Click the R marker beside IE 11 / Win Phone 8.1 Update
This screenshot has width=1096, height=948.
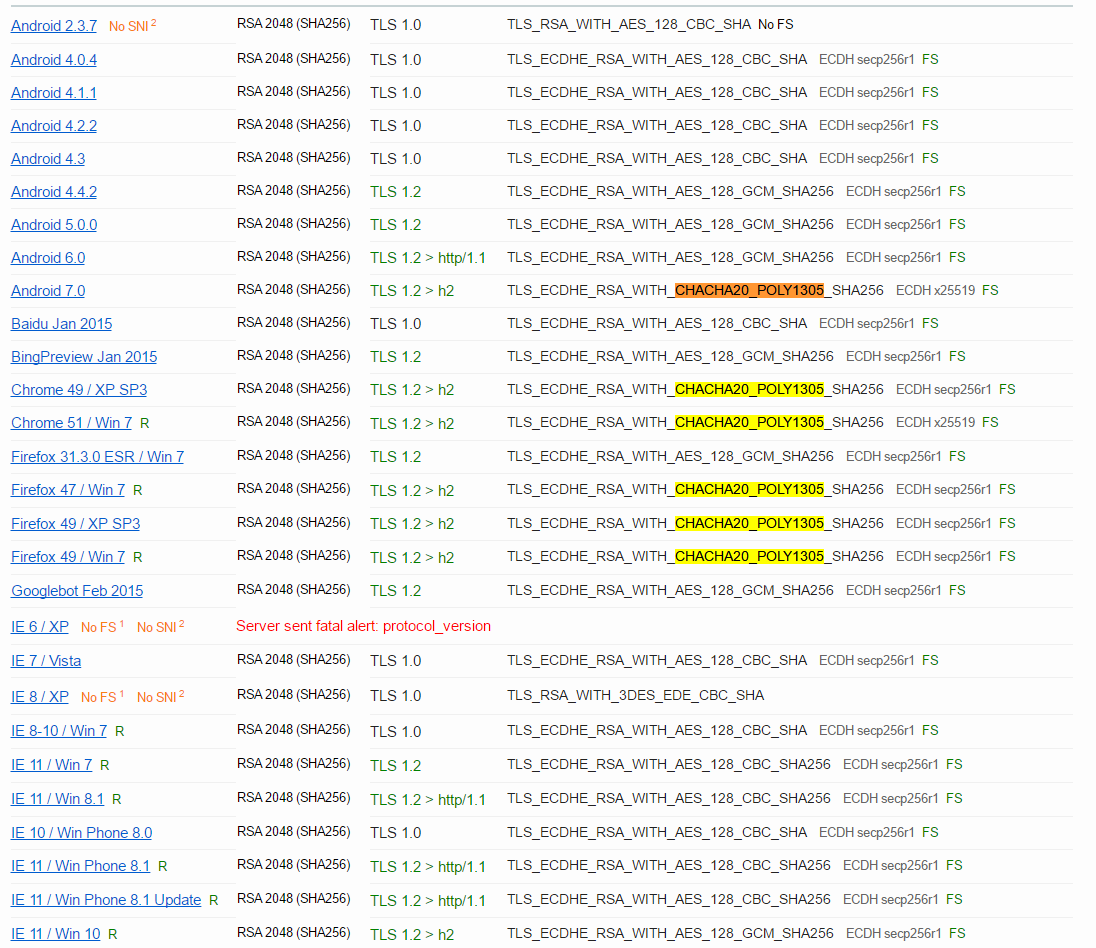(x=214, y=900)
